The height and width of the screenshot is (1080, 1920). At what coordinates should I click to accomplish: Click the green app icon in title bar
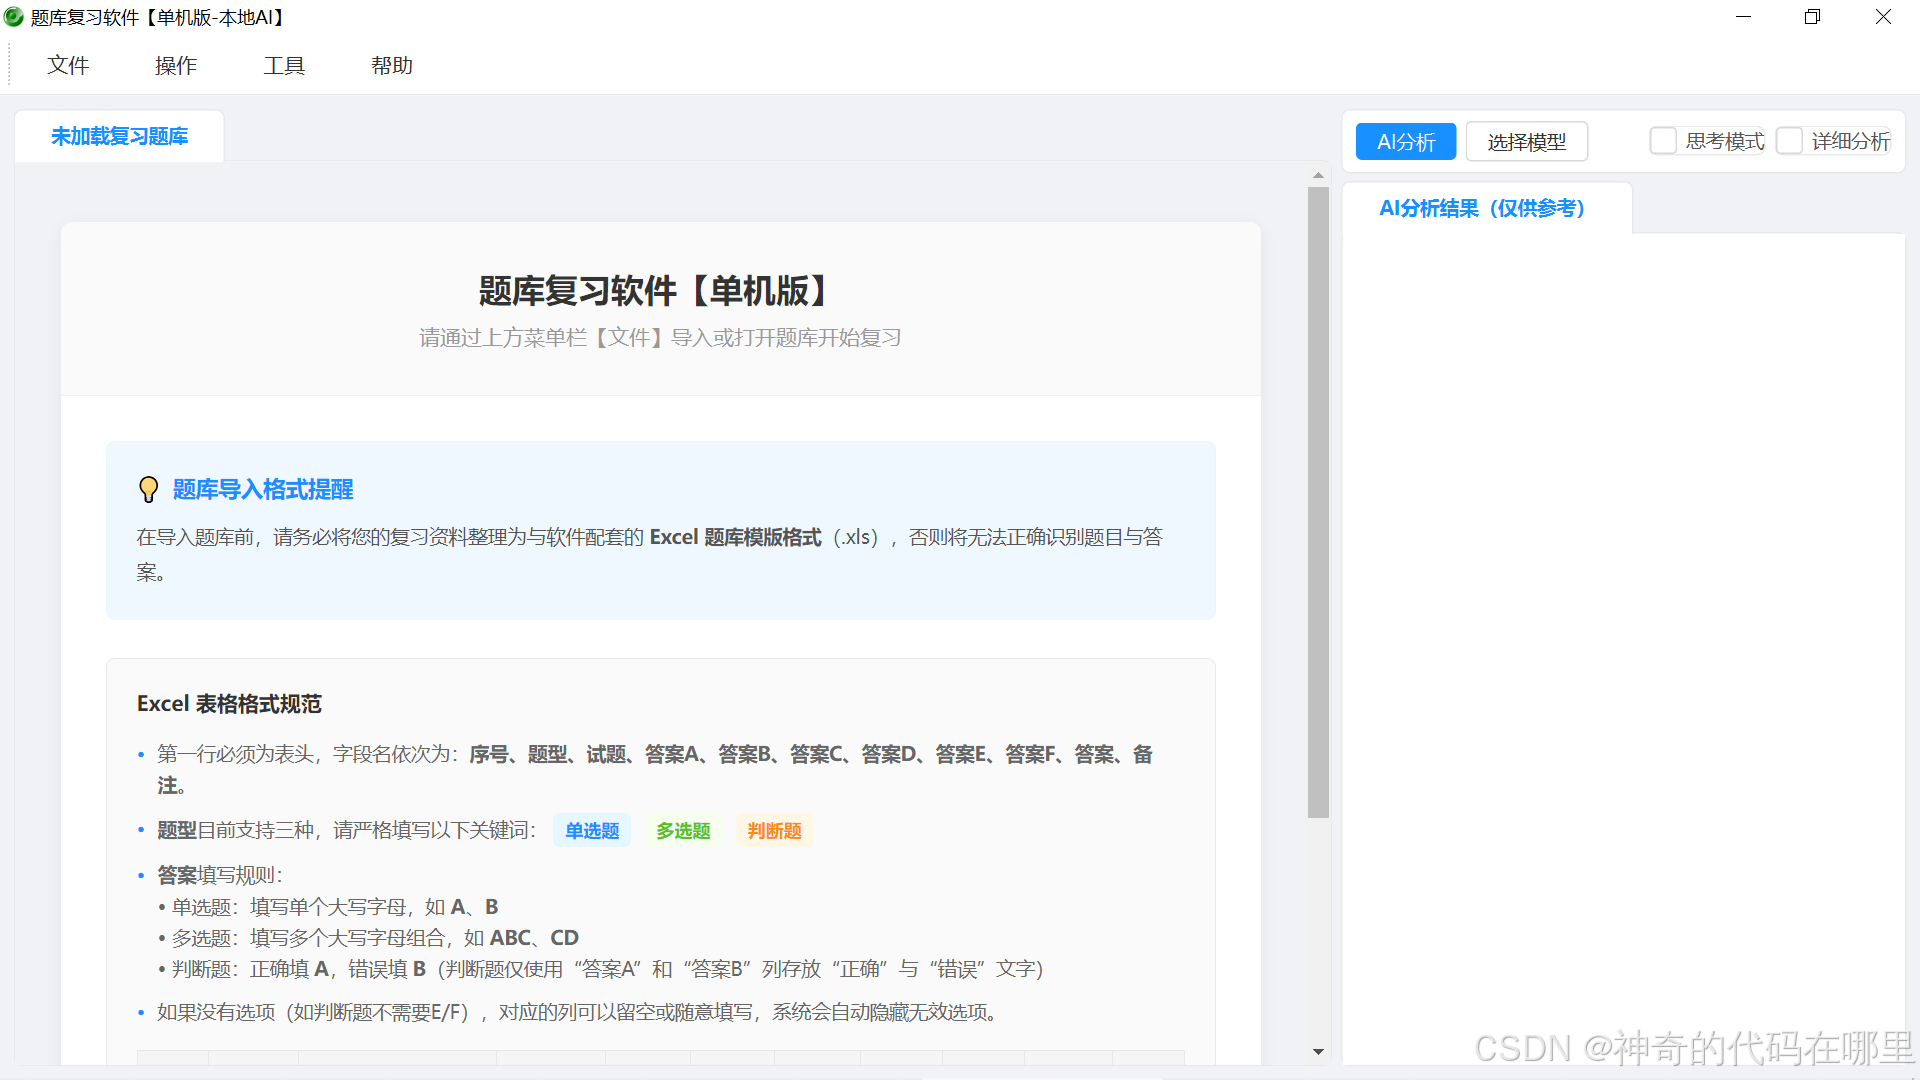pyautogui.click(x=14, y=17)
